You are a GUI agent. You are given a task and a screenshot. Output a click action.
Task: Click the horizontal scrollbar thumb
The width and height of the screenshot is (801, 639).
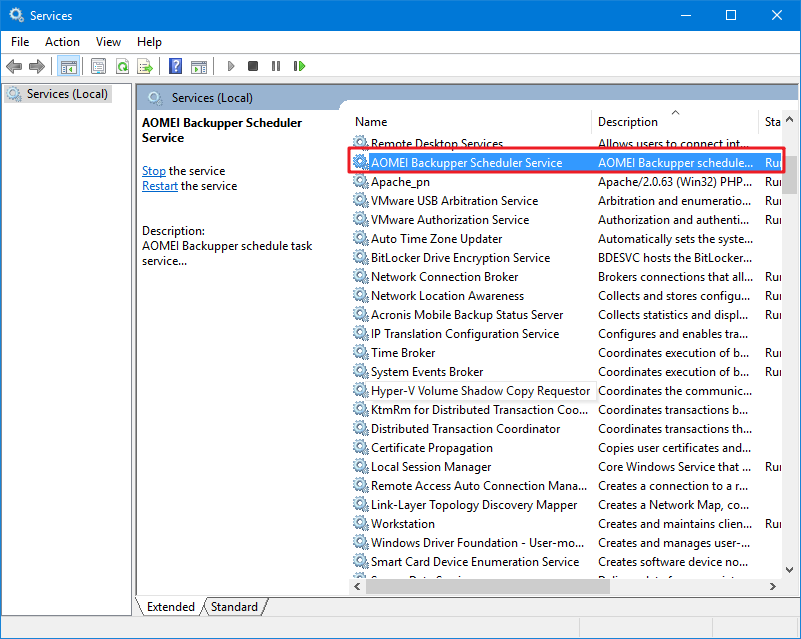(x=488, y=586)
